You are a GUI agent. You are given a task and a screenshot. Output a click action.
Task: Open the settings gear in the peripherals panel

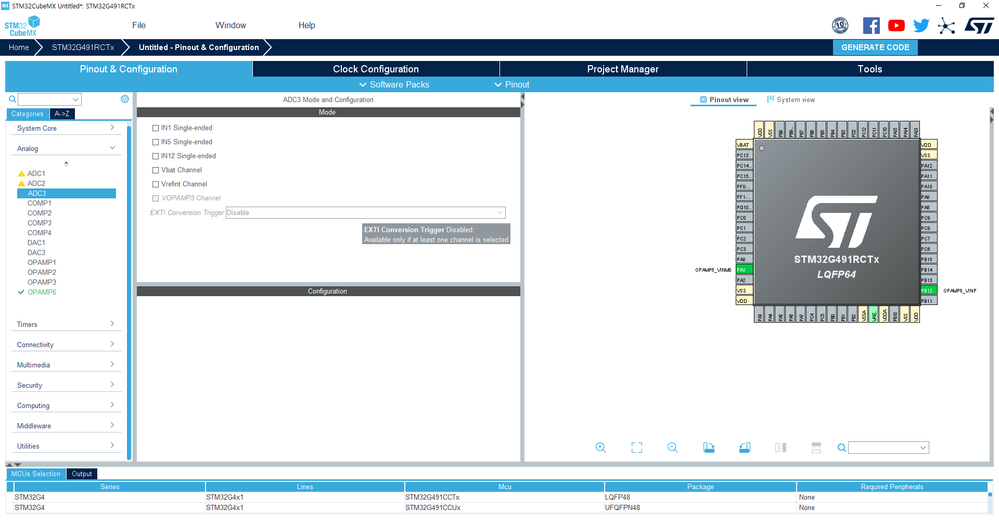[x=125, y=99]
